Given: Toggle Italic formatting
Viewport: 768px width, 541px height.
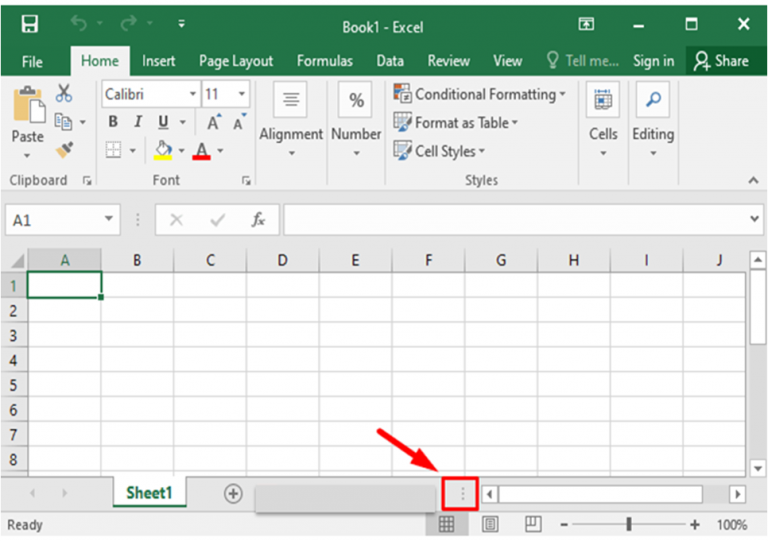Looking at the screenshot, I should click(138, 122).
